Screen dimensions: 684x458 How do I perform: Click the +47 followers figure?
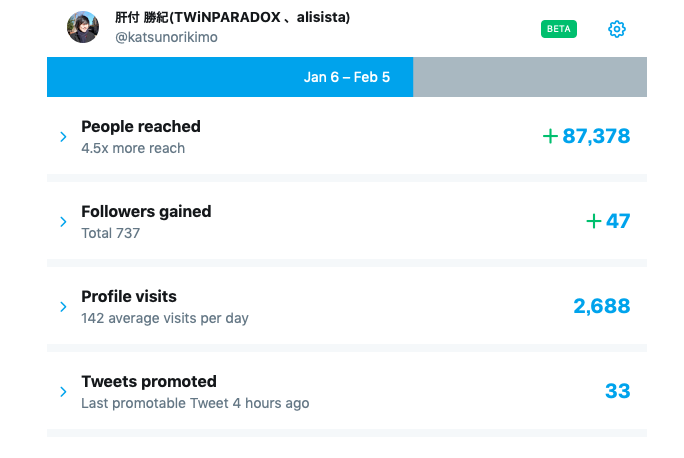[x=608, y=221]
